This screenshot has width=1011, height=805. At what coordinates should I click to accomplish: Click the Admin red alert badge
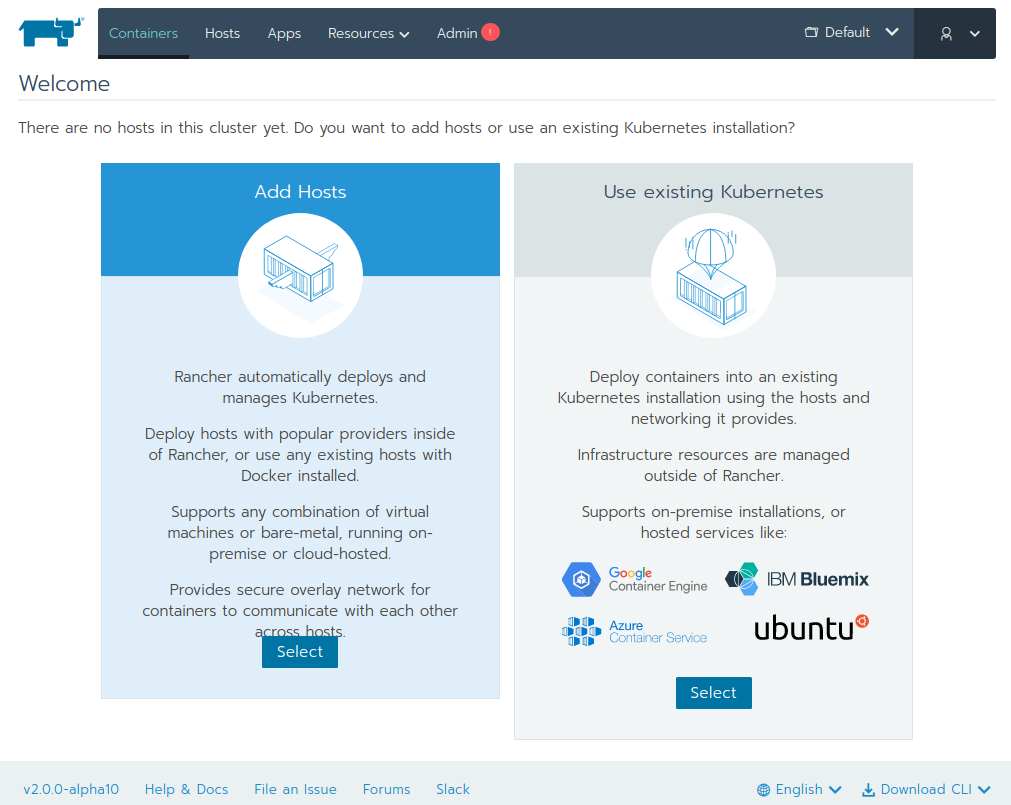click(490, 32)
